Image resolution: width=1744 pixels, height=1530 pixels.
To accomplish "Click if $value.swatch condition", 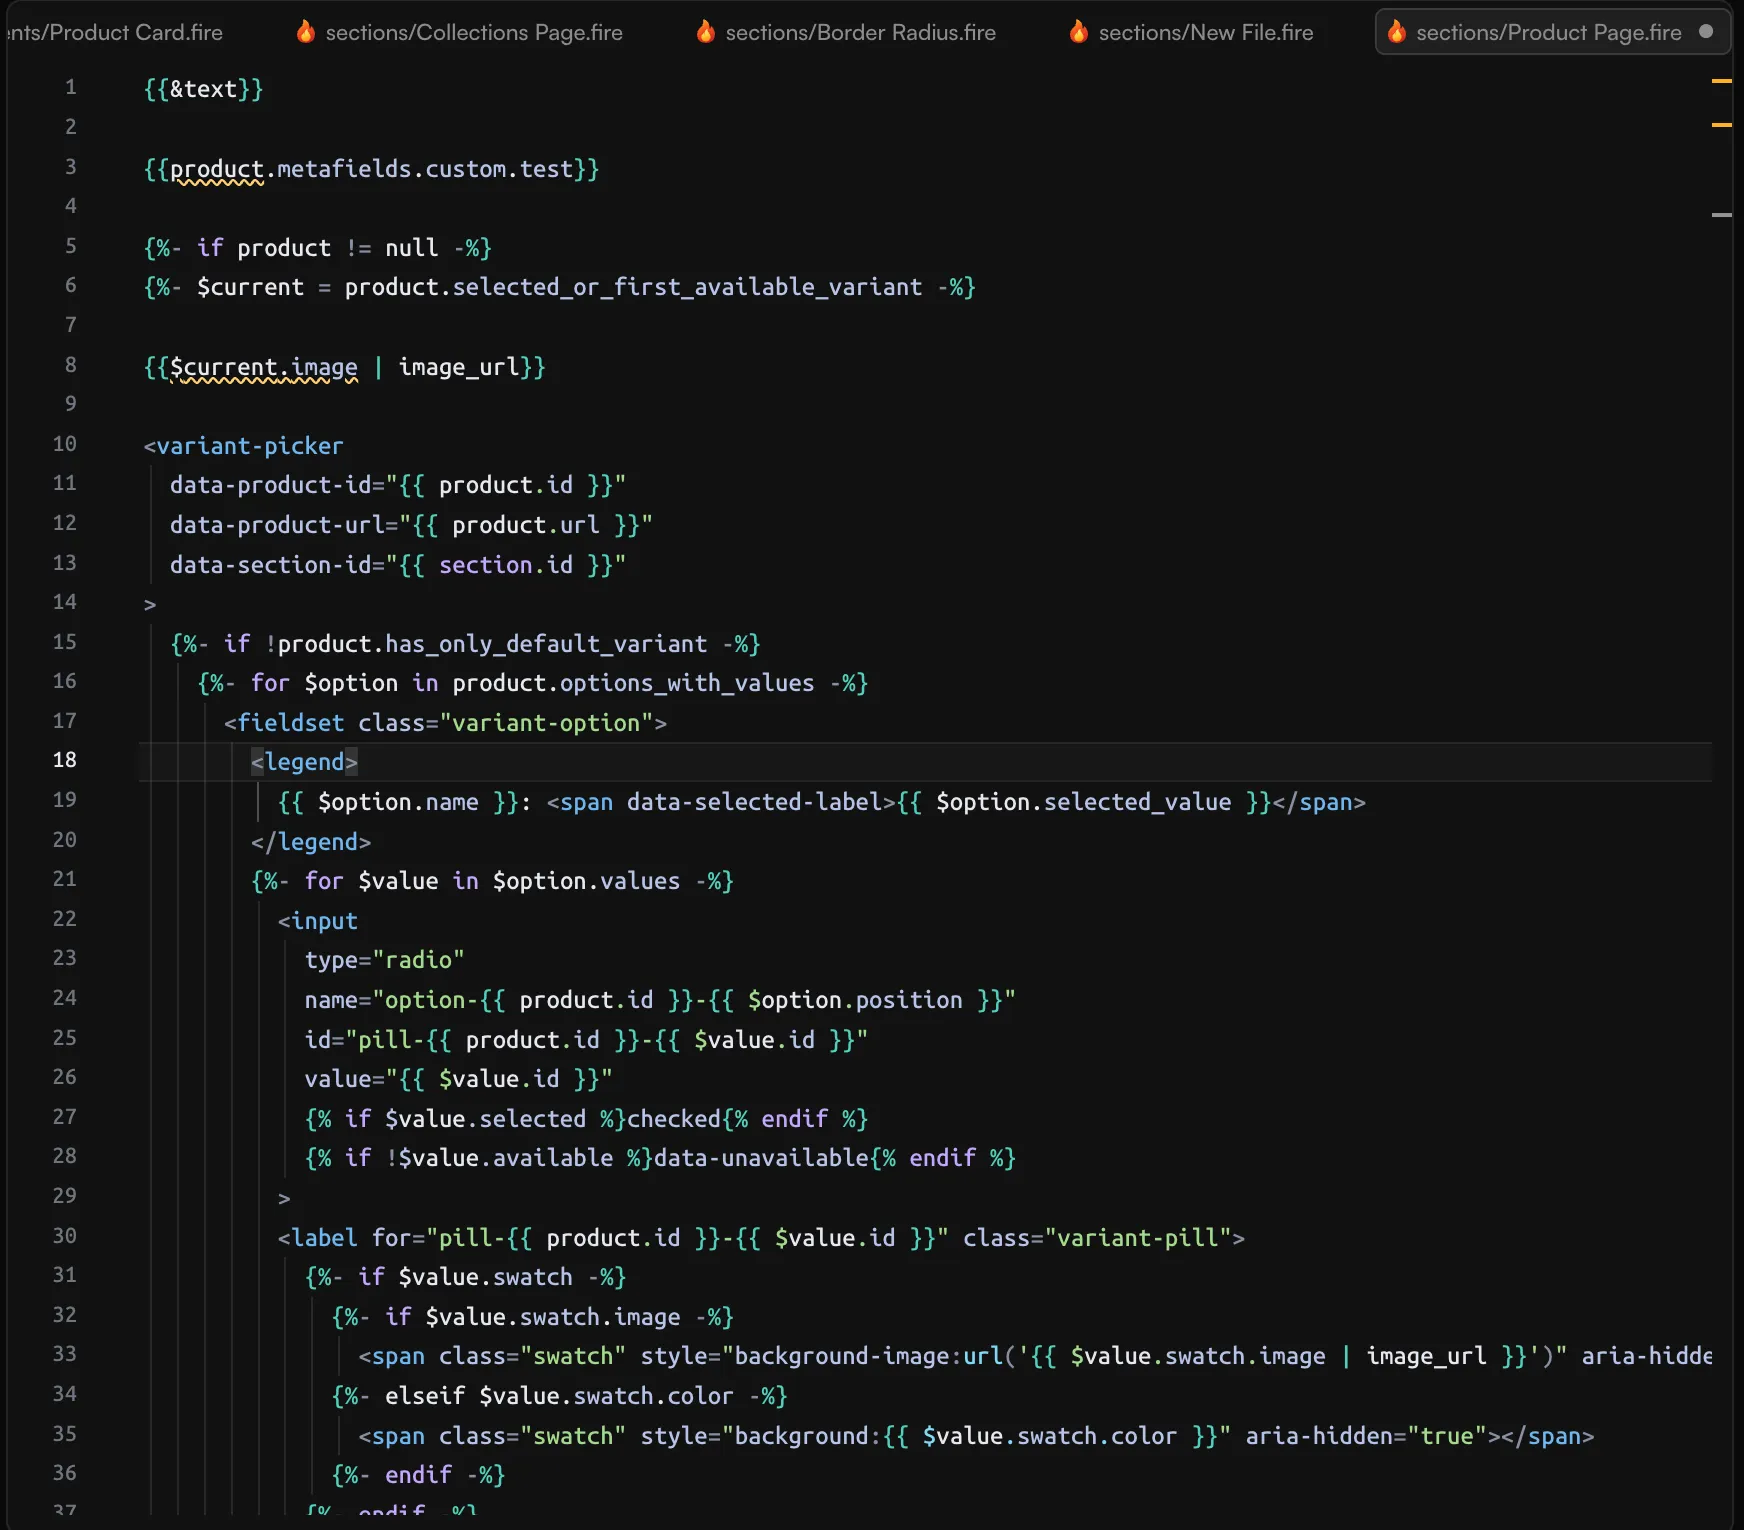I will pyautogui.click(x=466, y=1277).
